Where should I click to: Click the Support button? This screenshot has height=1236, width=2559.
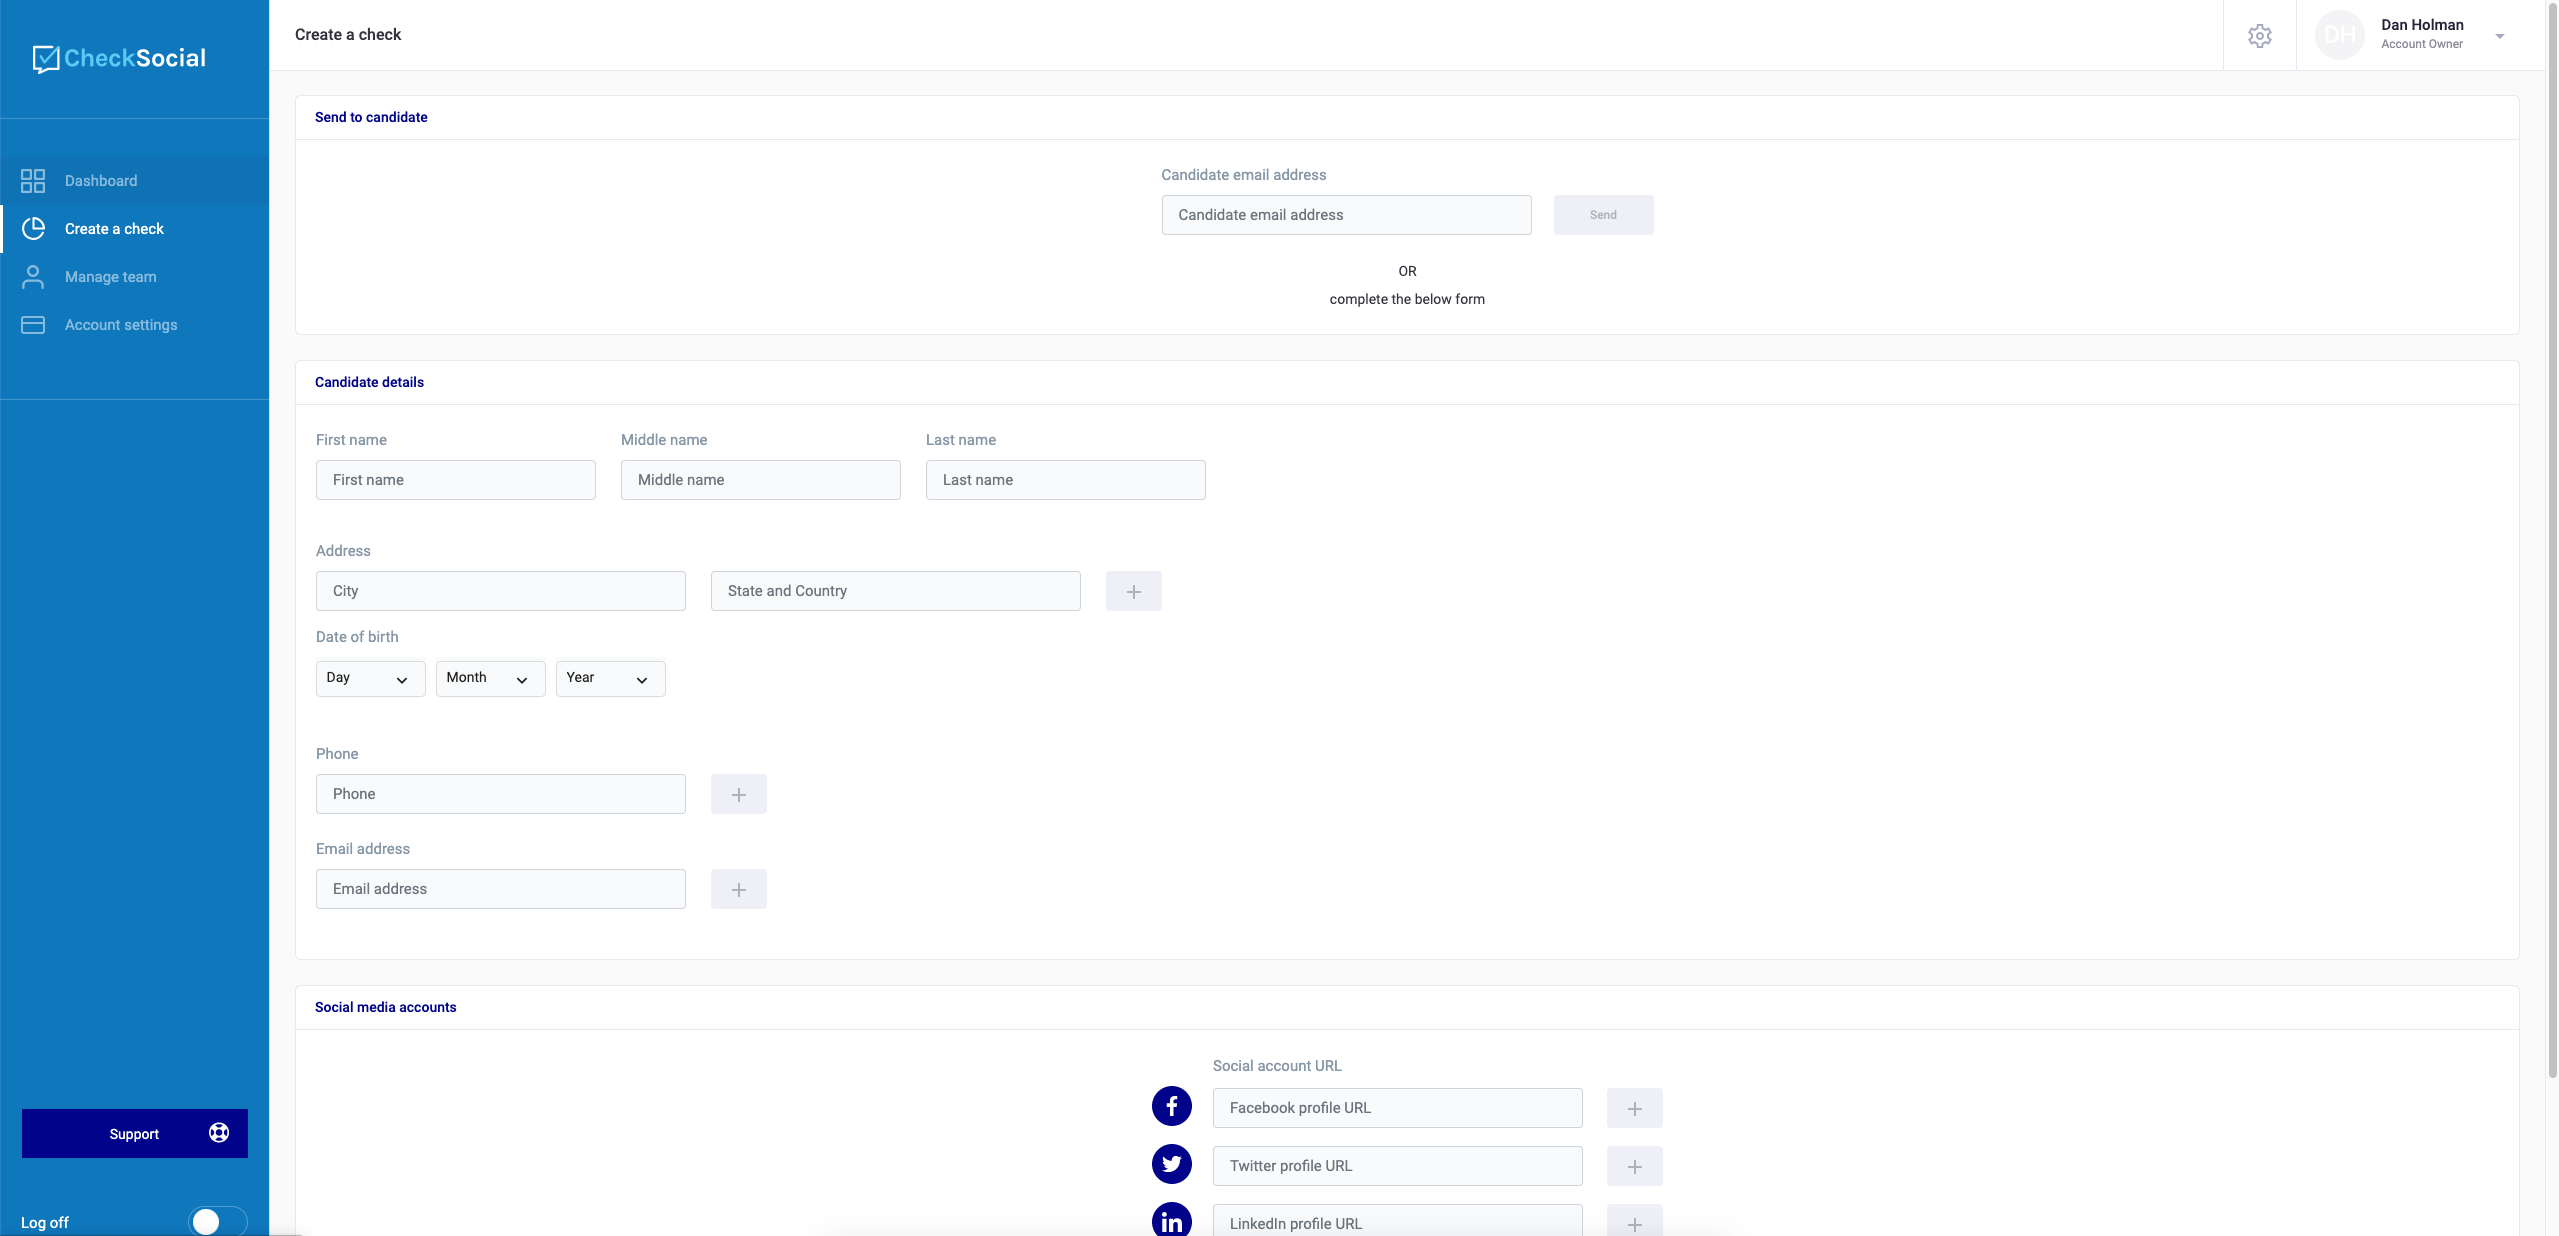(135, 1133)
